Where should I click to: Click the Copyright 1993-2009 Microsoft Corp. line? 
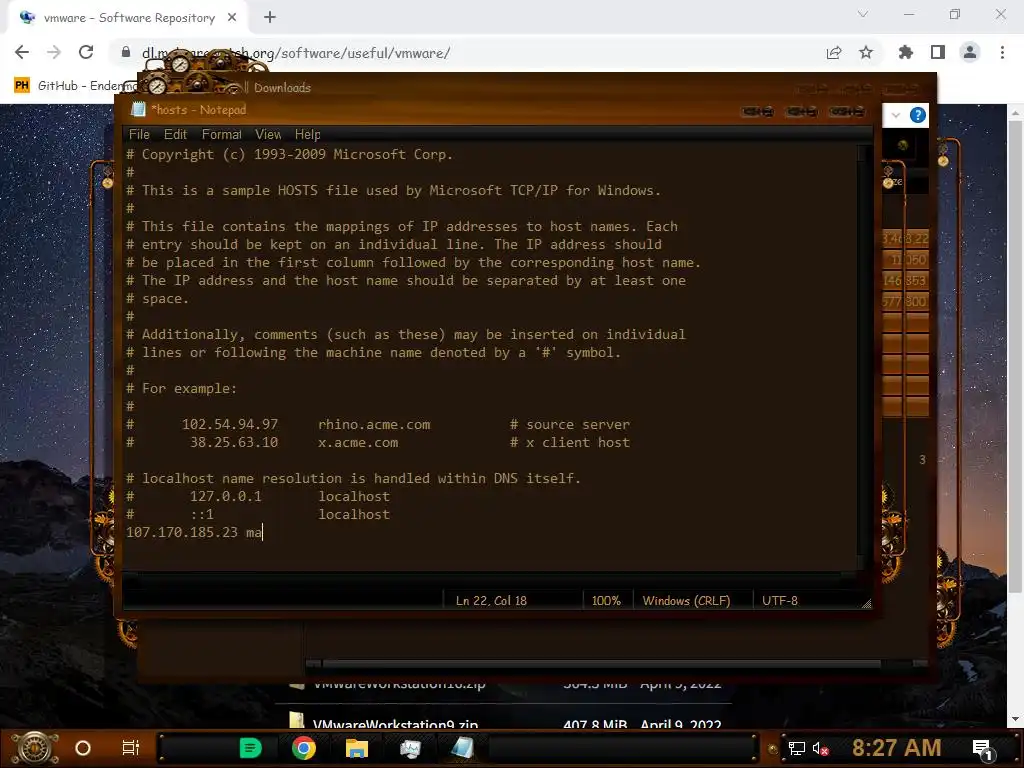(289, 155)
